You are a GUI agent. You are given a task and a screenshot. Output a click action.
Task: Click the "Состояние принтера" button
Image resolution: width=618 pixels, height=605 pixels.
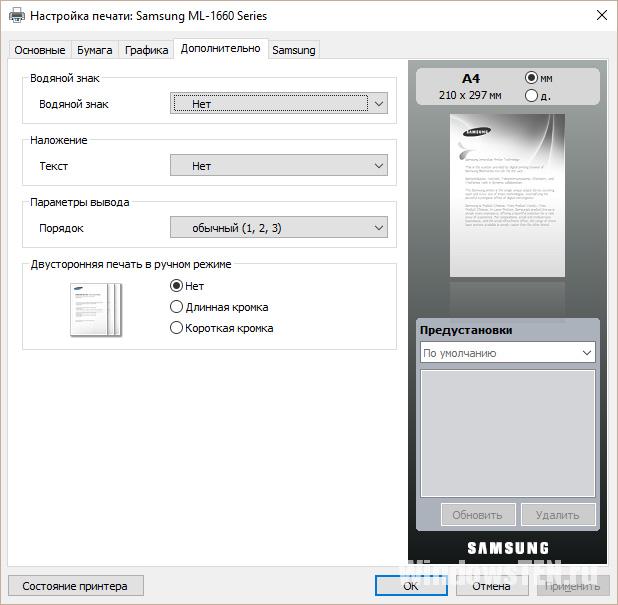75,586
